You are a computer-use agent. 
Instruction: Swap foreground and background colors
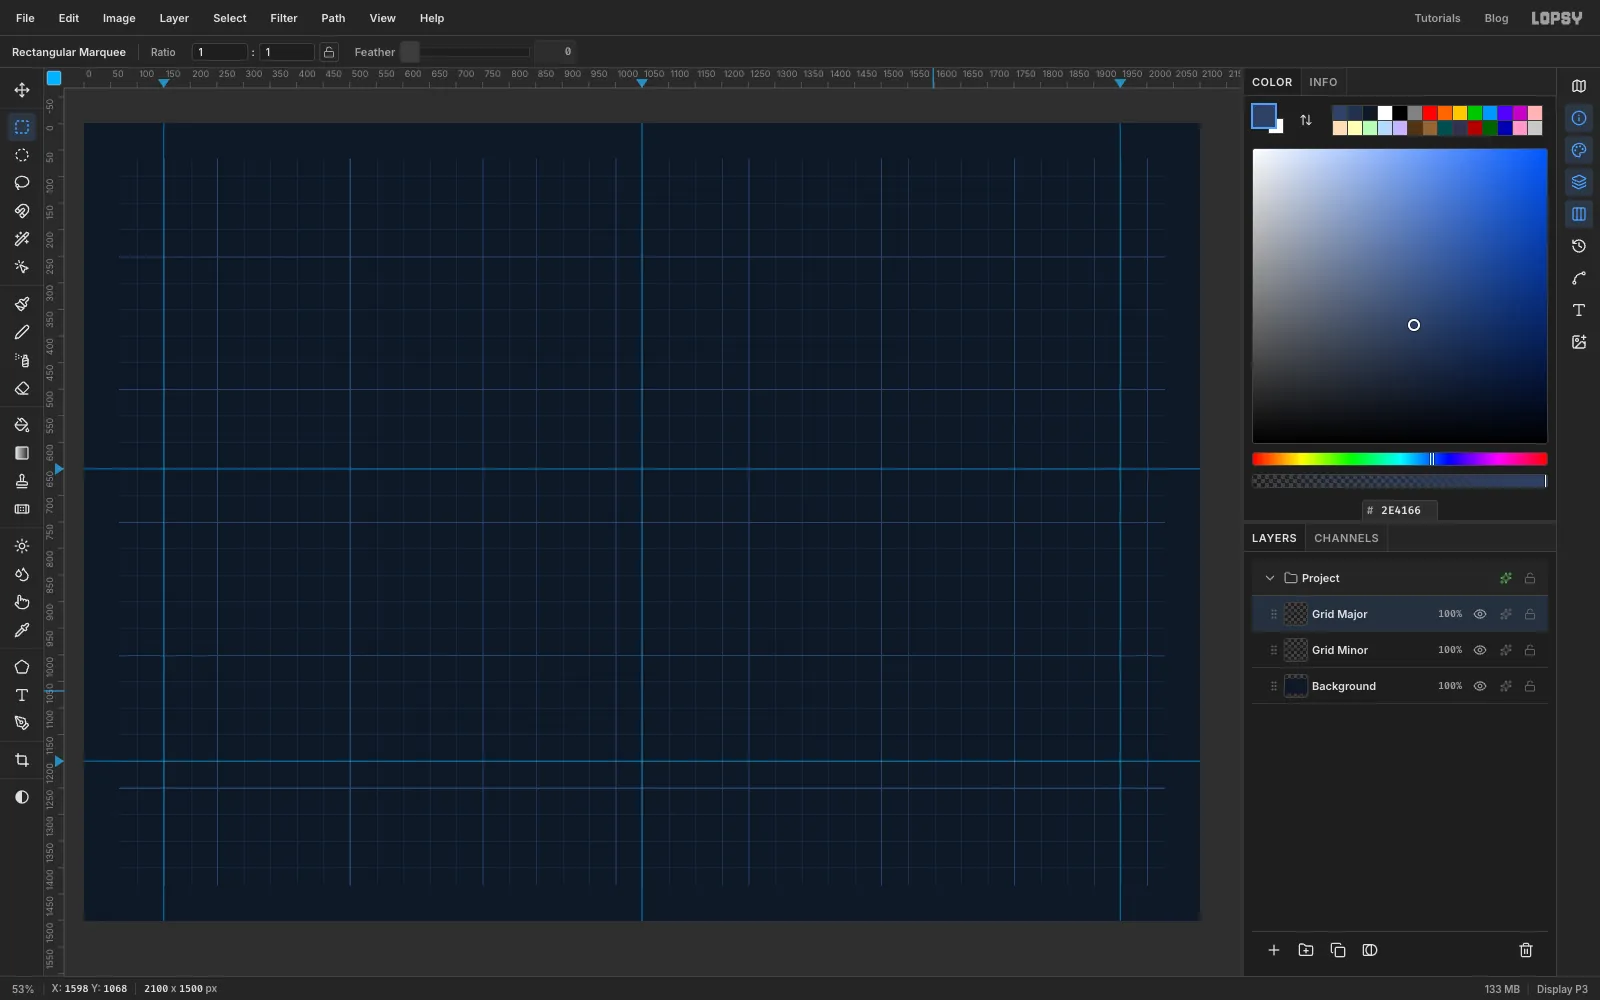click(1306, 120)
